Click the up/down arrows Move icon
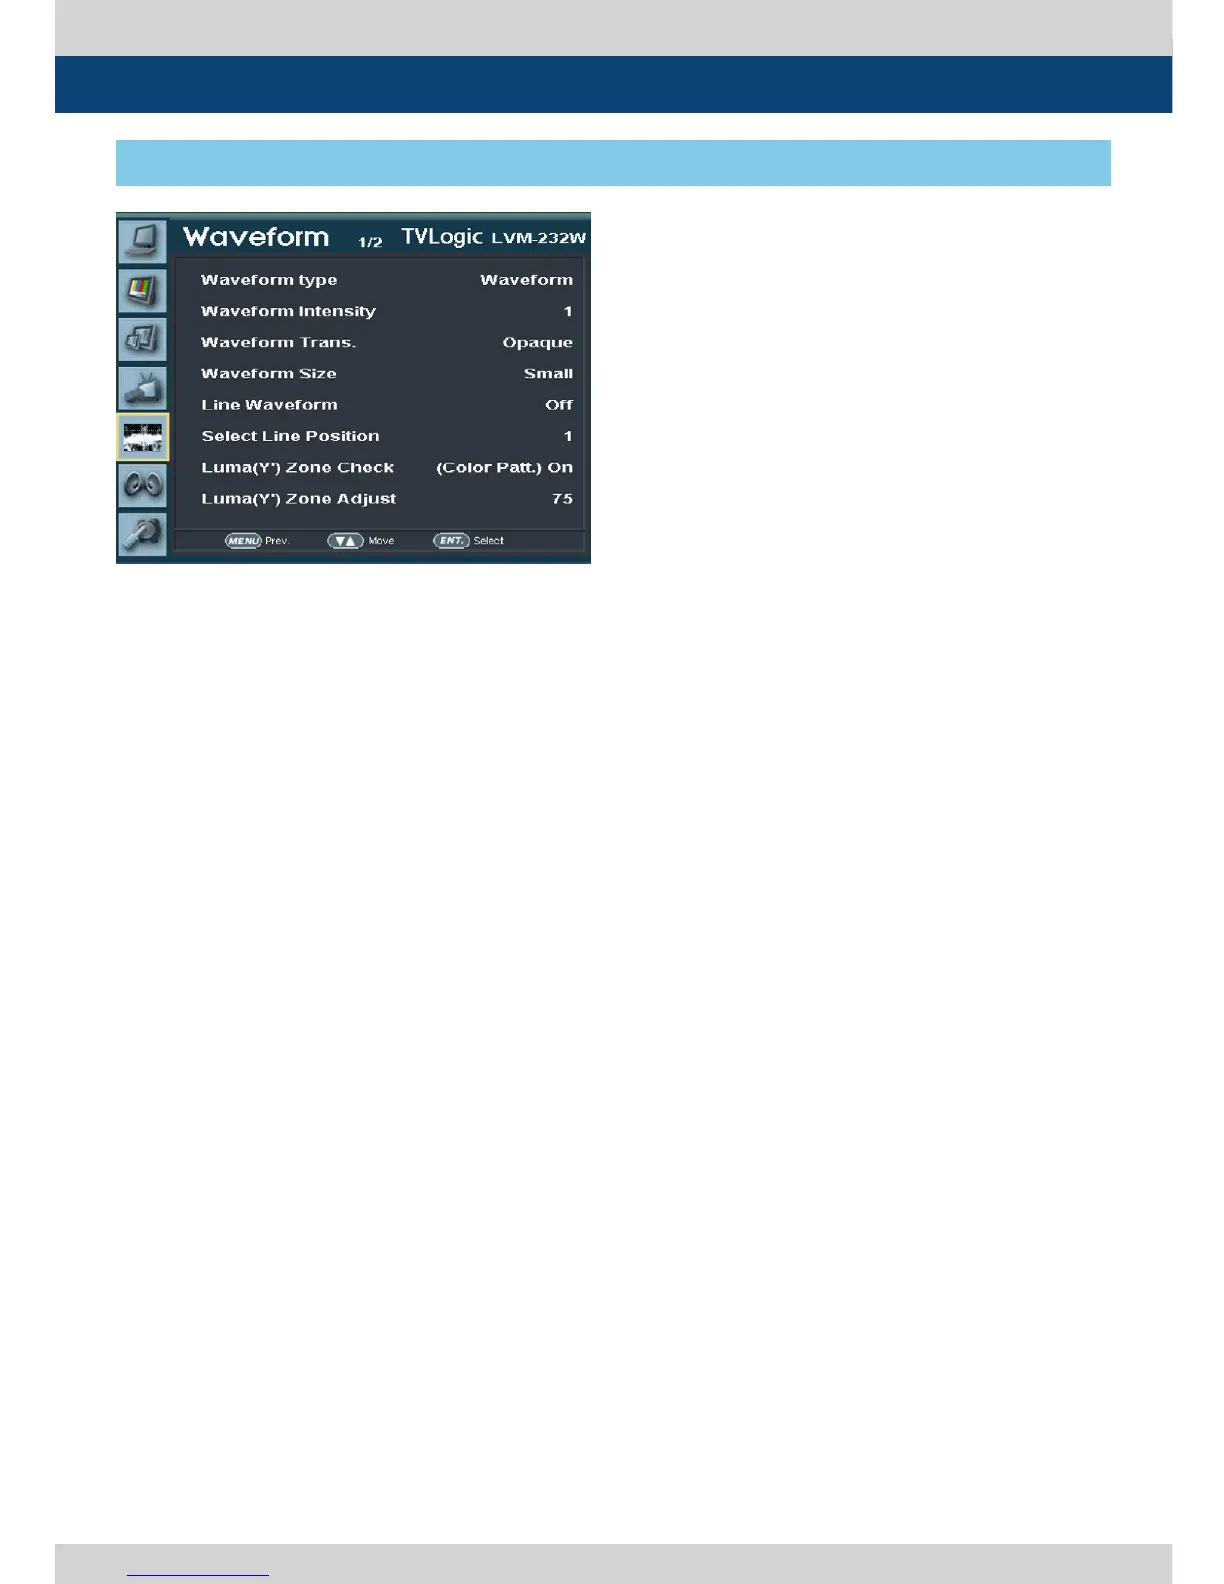This screenshot has height=1584, width=1224. click(x=345, y=540)
